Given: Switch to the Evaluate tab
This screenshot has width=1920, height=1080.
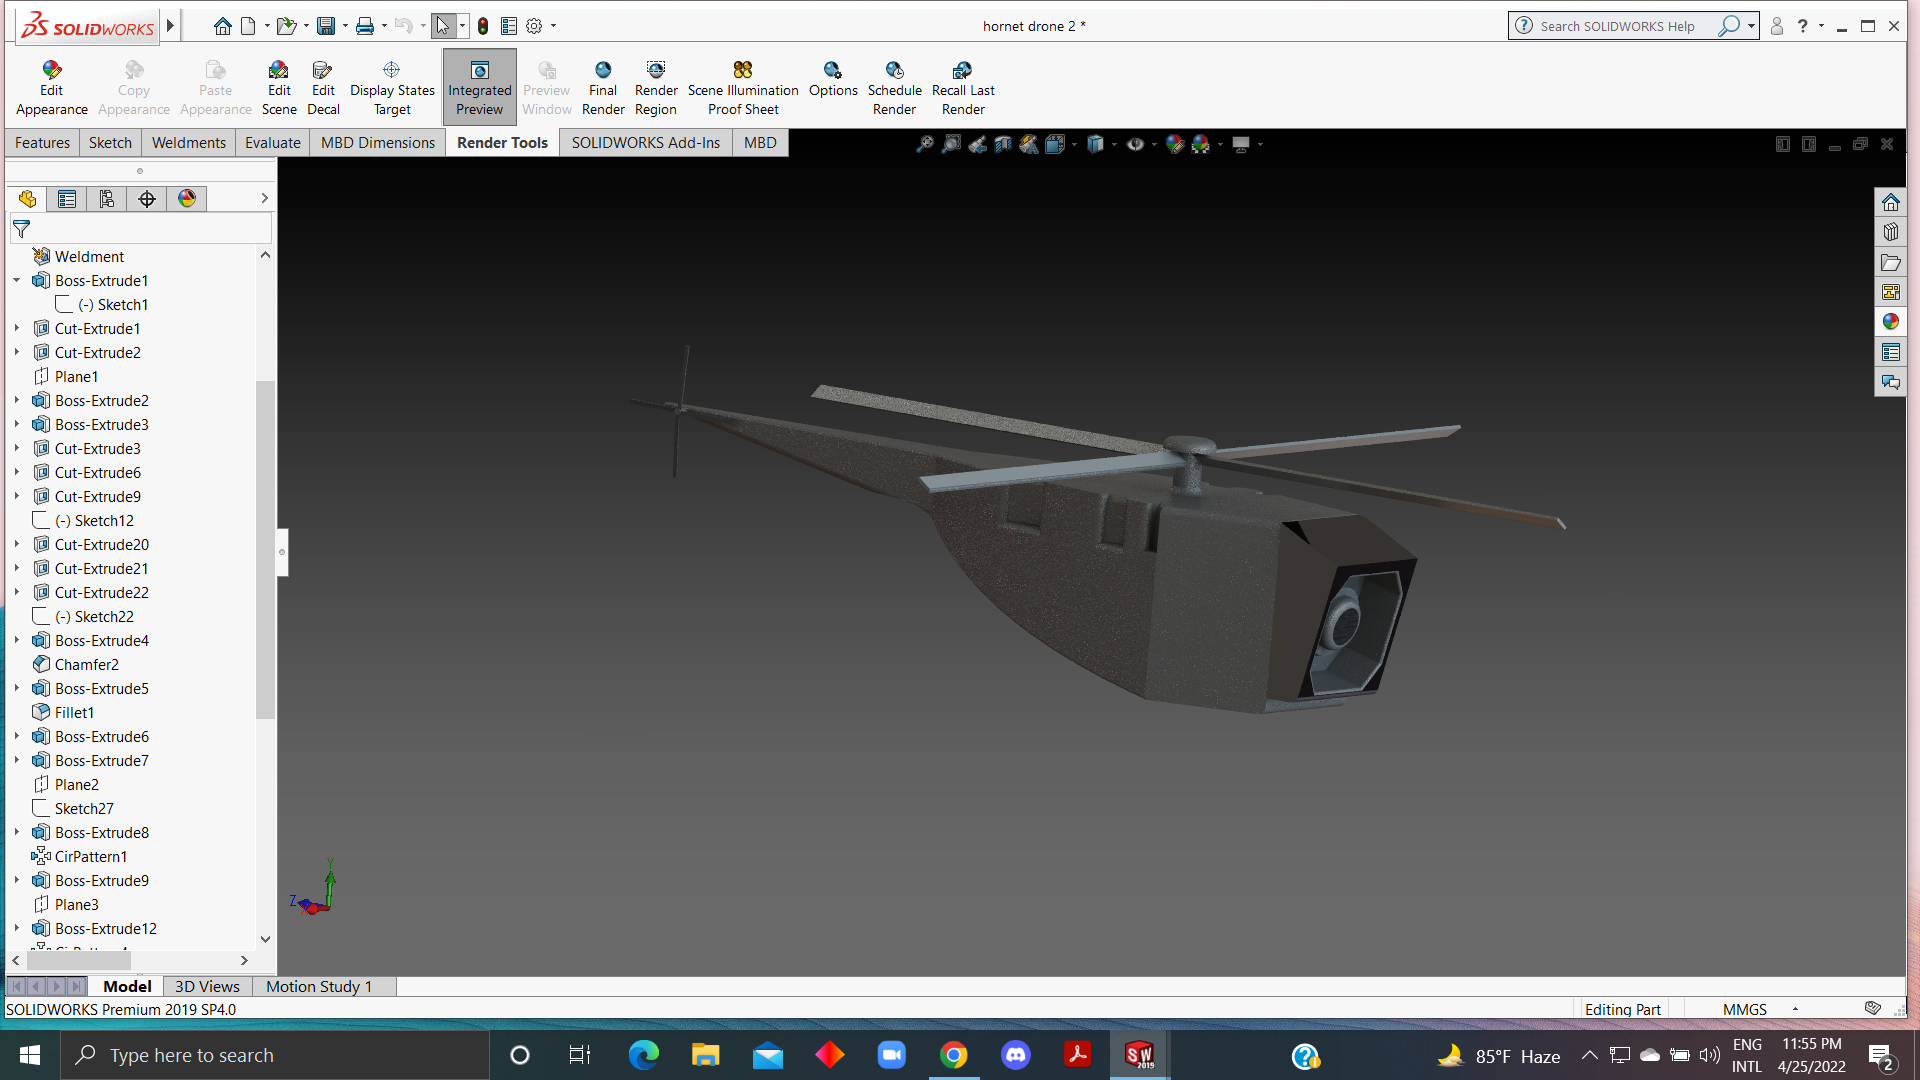Looking at the screenshot, I should pyautogui.click(x=273, y=143).
